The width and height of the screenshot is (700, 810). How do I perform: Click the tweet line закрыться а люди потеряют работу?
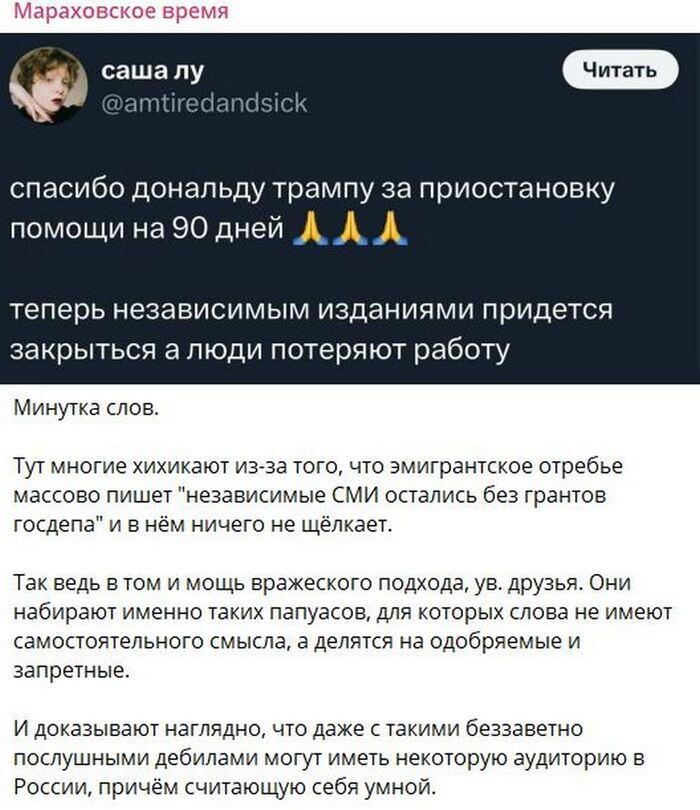coord(261,350)
